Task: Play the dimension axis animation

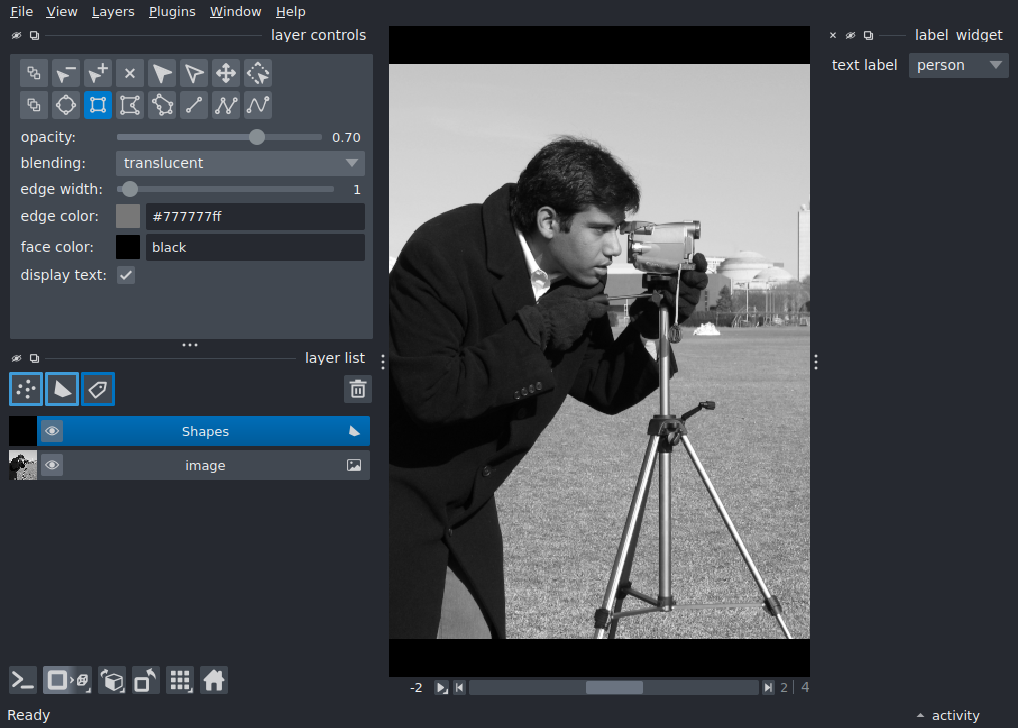Action: [441, 688]
